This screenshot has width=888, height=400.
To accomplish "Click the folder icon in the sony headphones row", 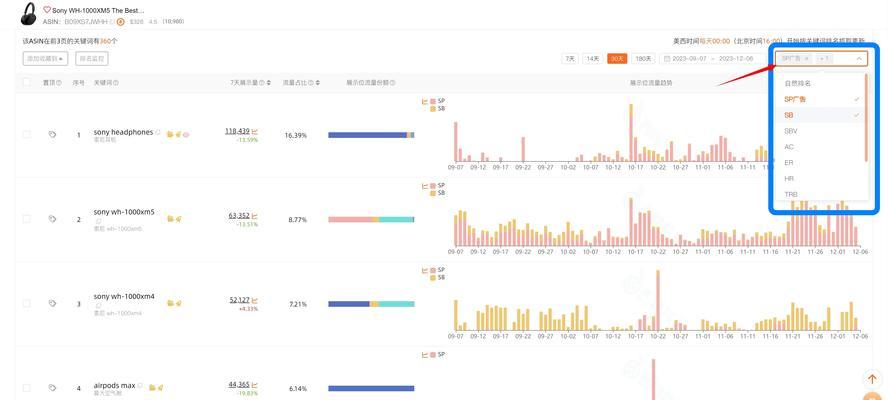I will coord(170,134).
